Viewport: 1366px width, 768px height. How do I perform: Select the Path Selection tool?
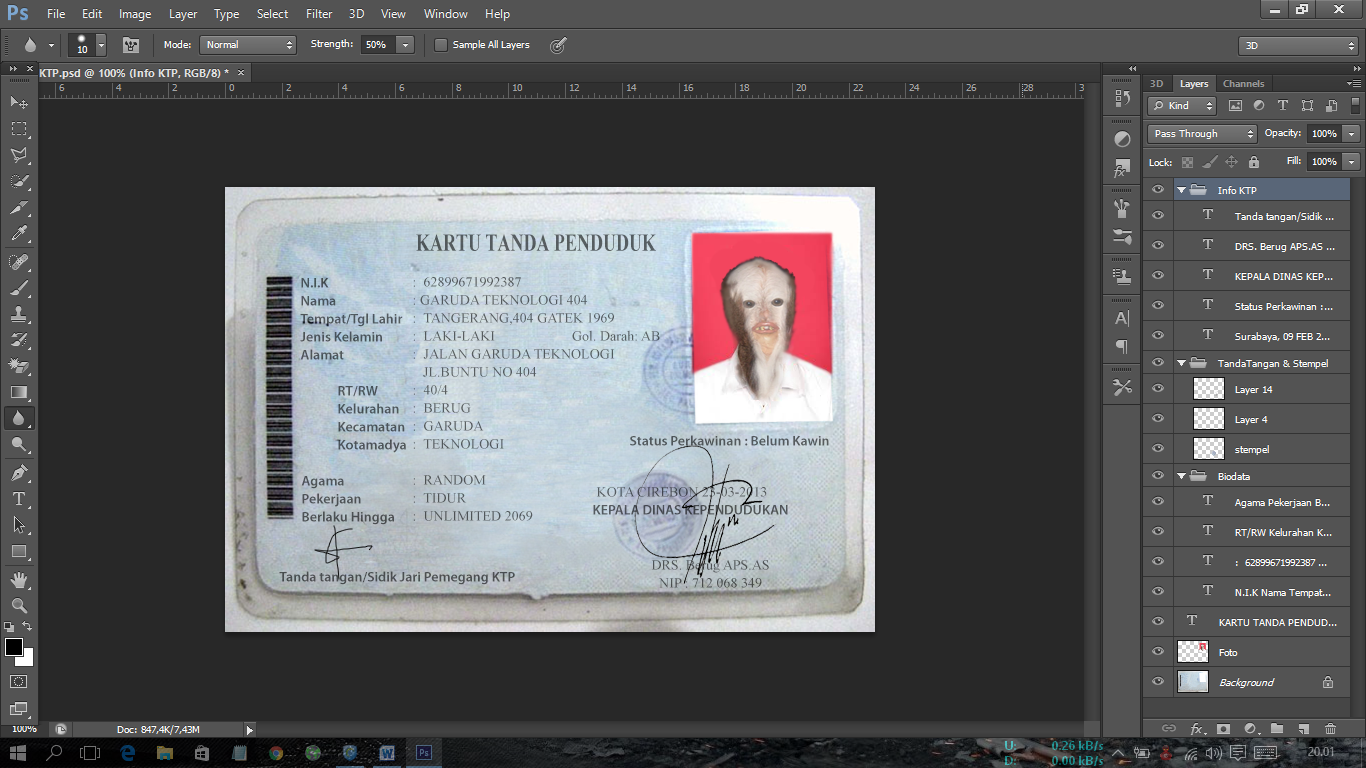19,524
